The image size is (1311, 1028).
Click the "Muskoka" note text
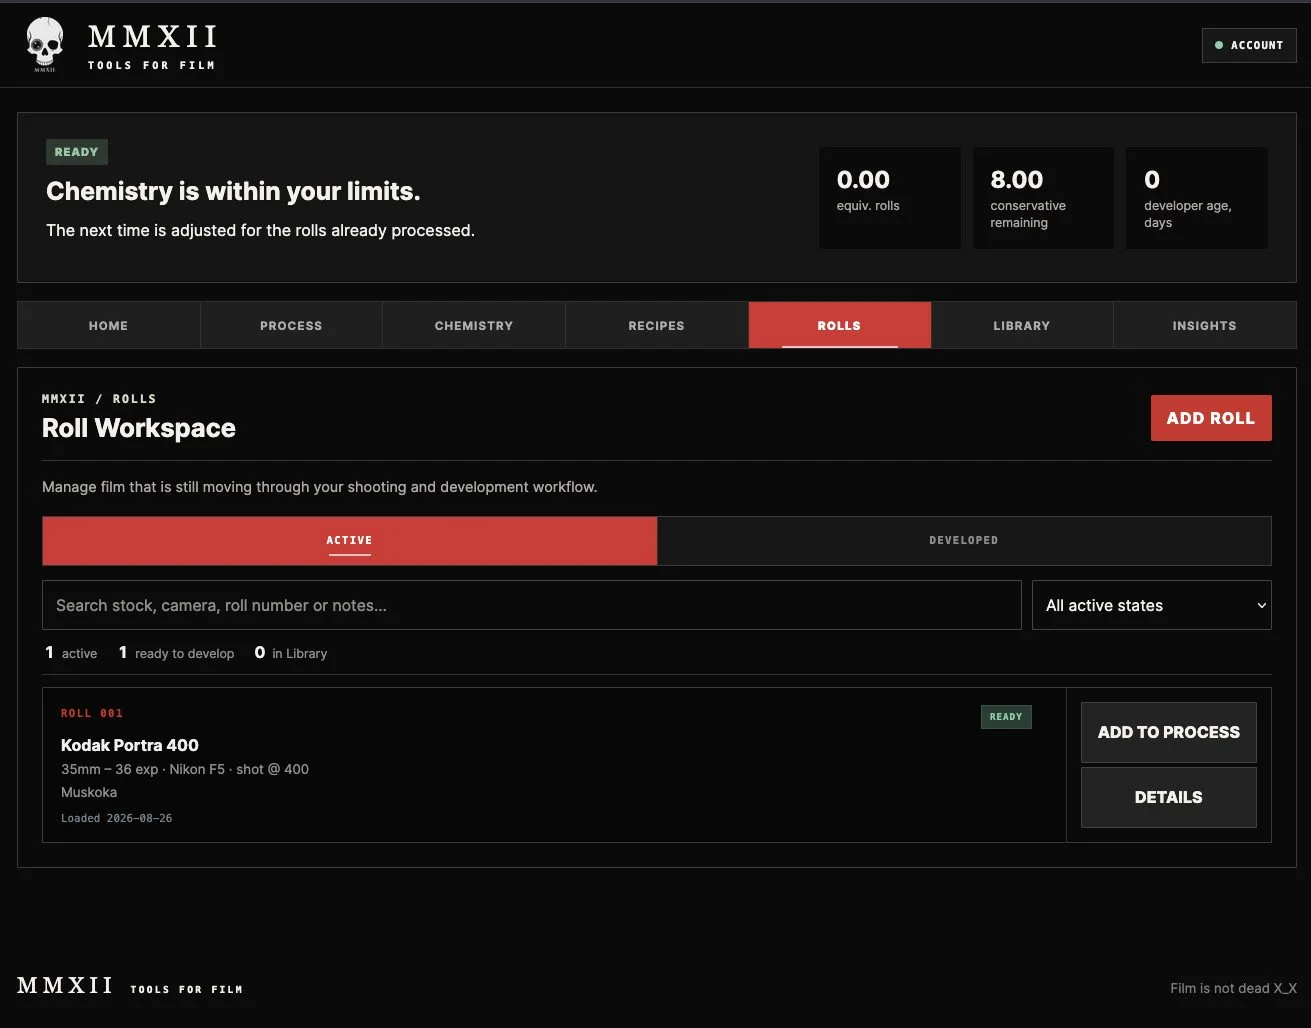click(89, 792)
